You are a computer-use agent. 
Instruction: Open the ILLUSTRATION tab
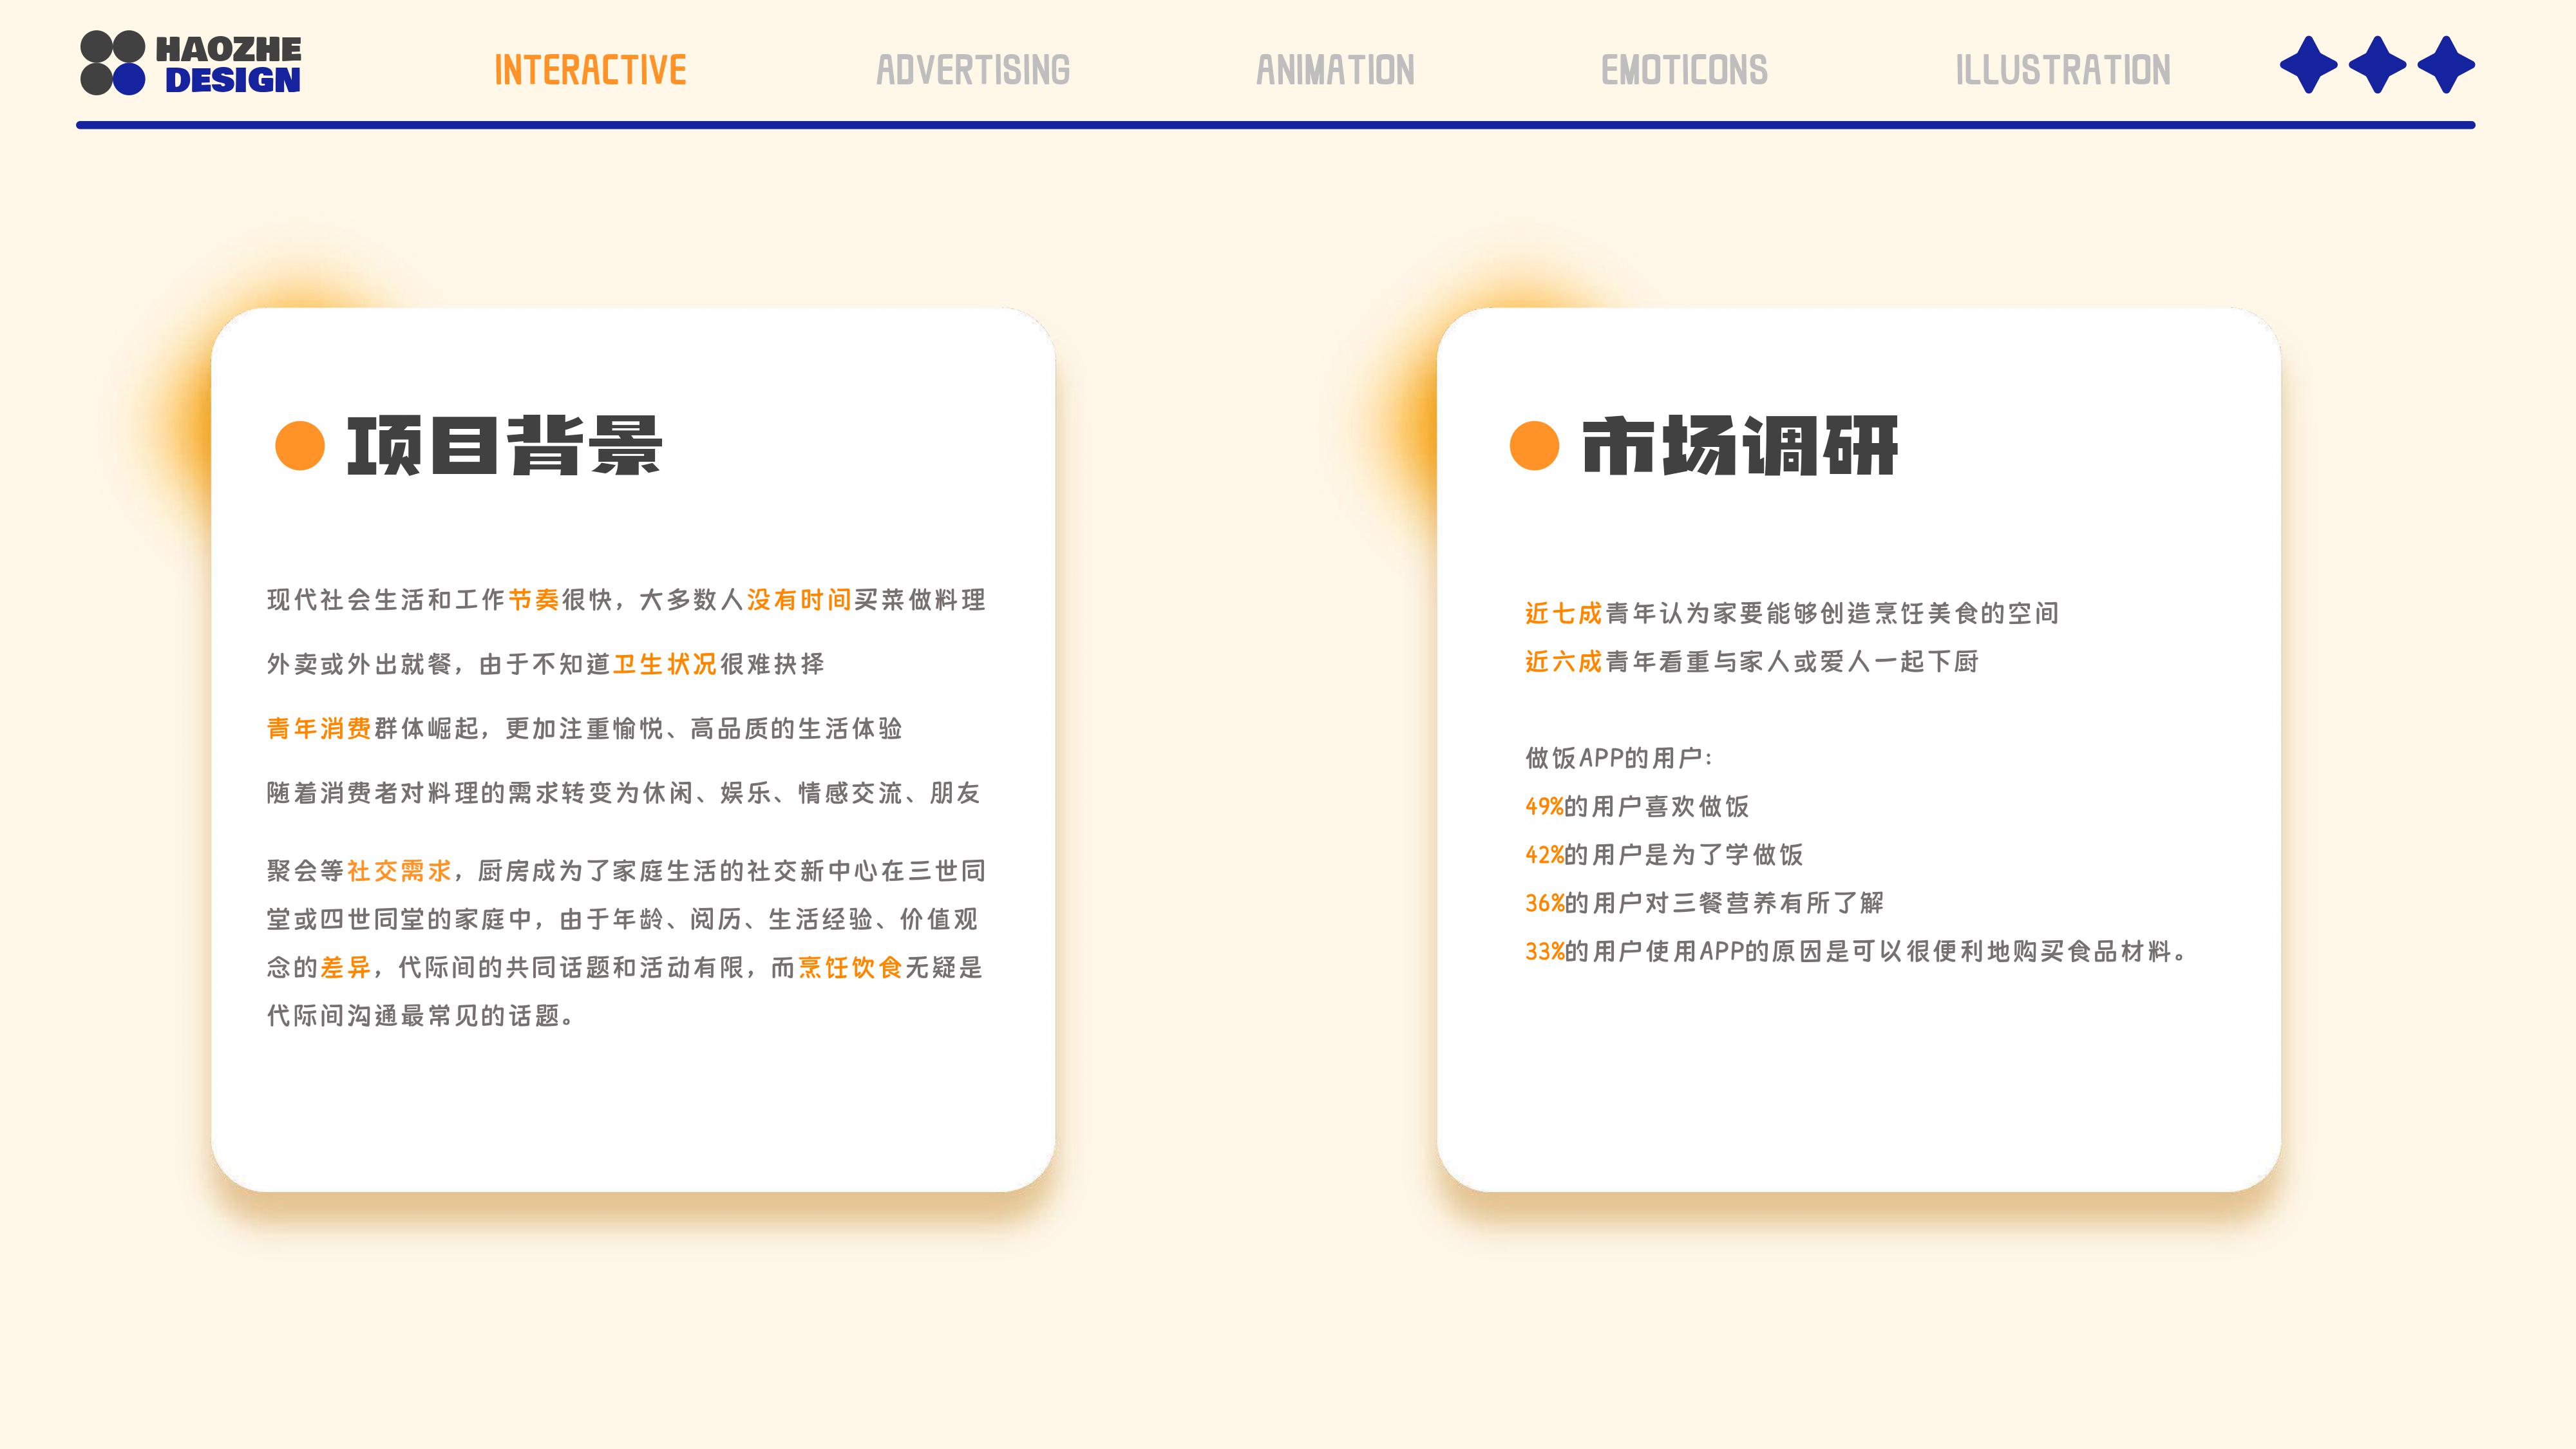(2063, 70)
